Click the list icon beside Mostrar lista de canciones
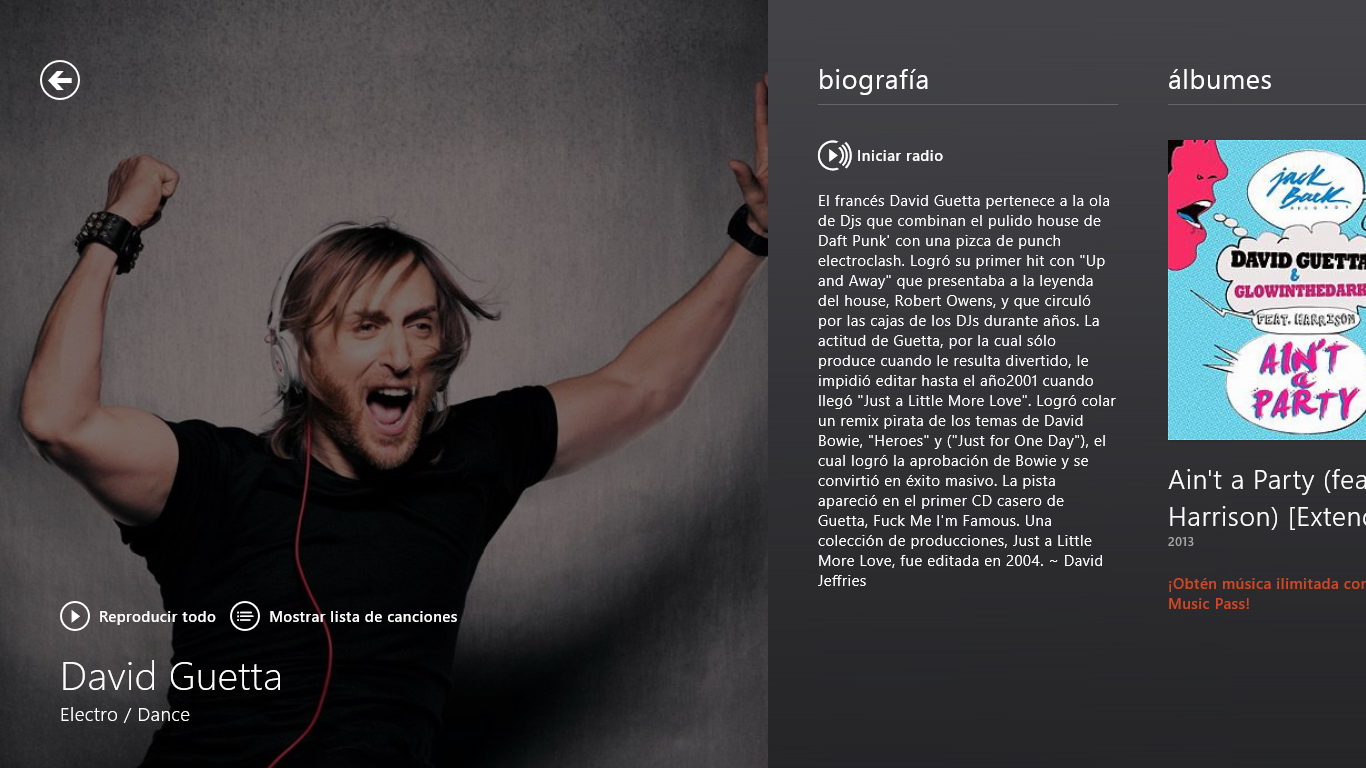 pyautogui.click(x=245, y=616)
